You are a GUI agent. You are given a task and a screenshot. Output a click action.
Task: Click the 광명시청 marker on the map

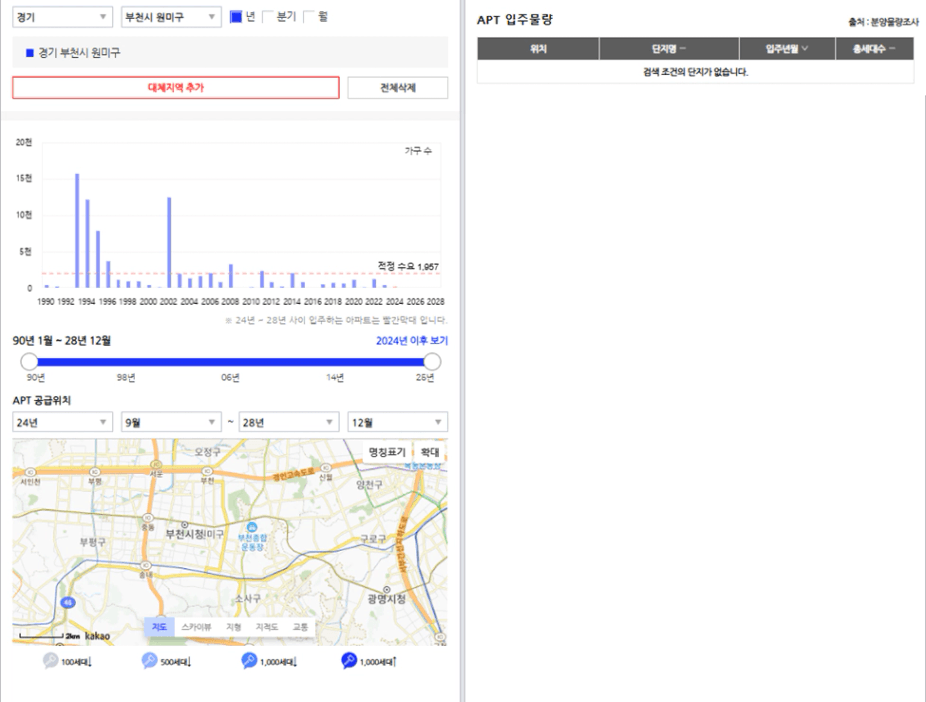387,589
